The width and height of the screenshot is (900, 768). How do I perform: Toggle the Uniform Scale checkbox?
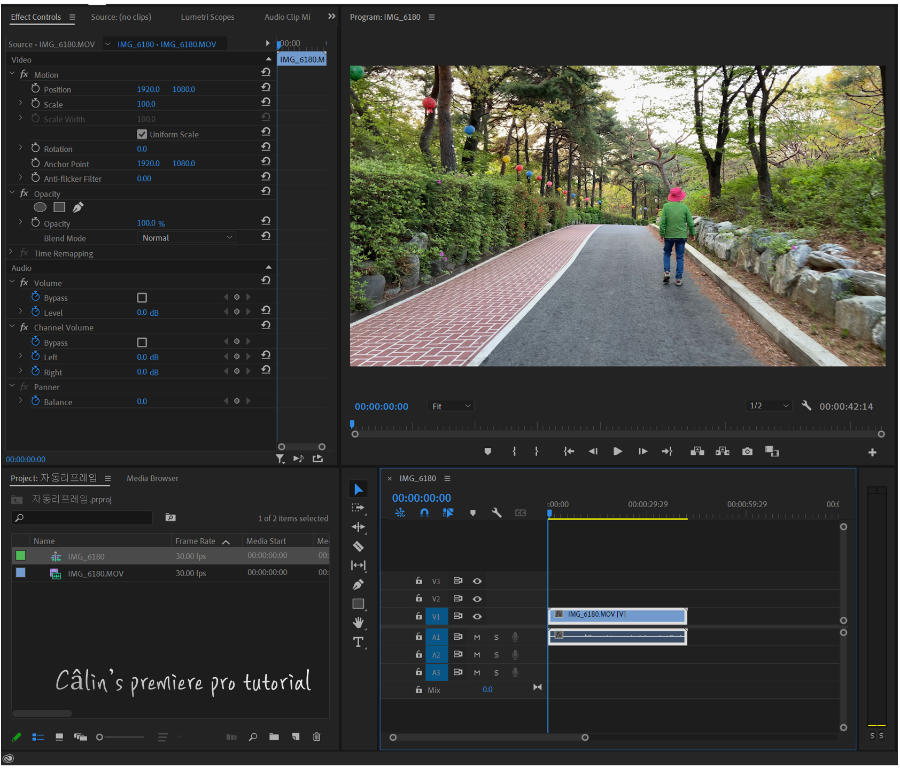coord(142,134)
